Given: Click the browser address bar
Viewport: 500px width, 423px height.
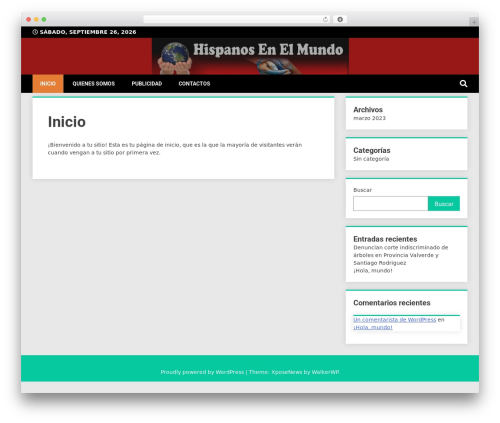Looking at the screenshot, I should pyautogui.click(x=237, y=20).
